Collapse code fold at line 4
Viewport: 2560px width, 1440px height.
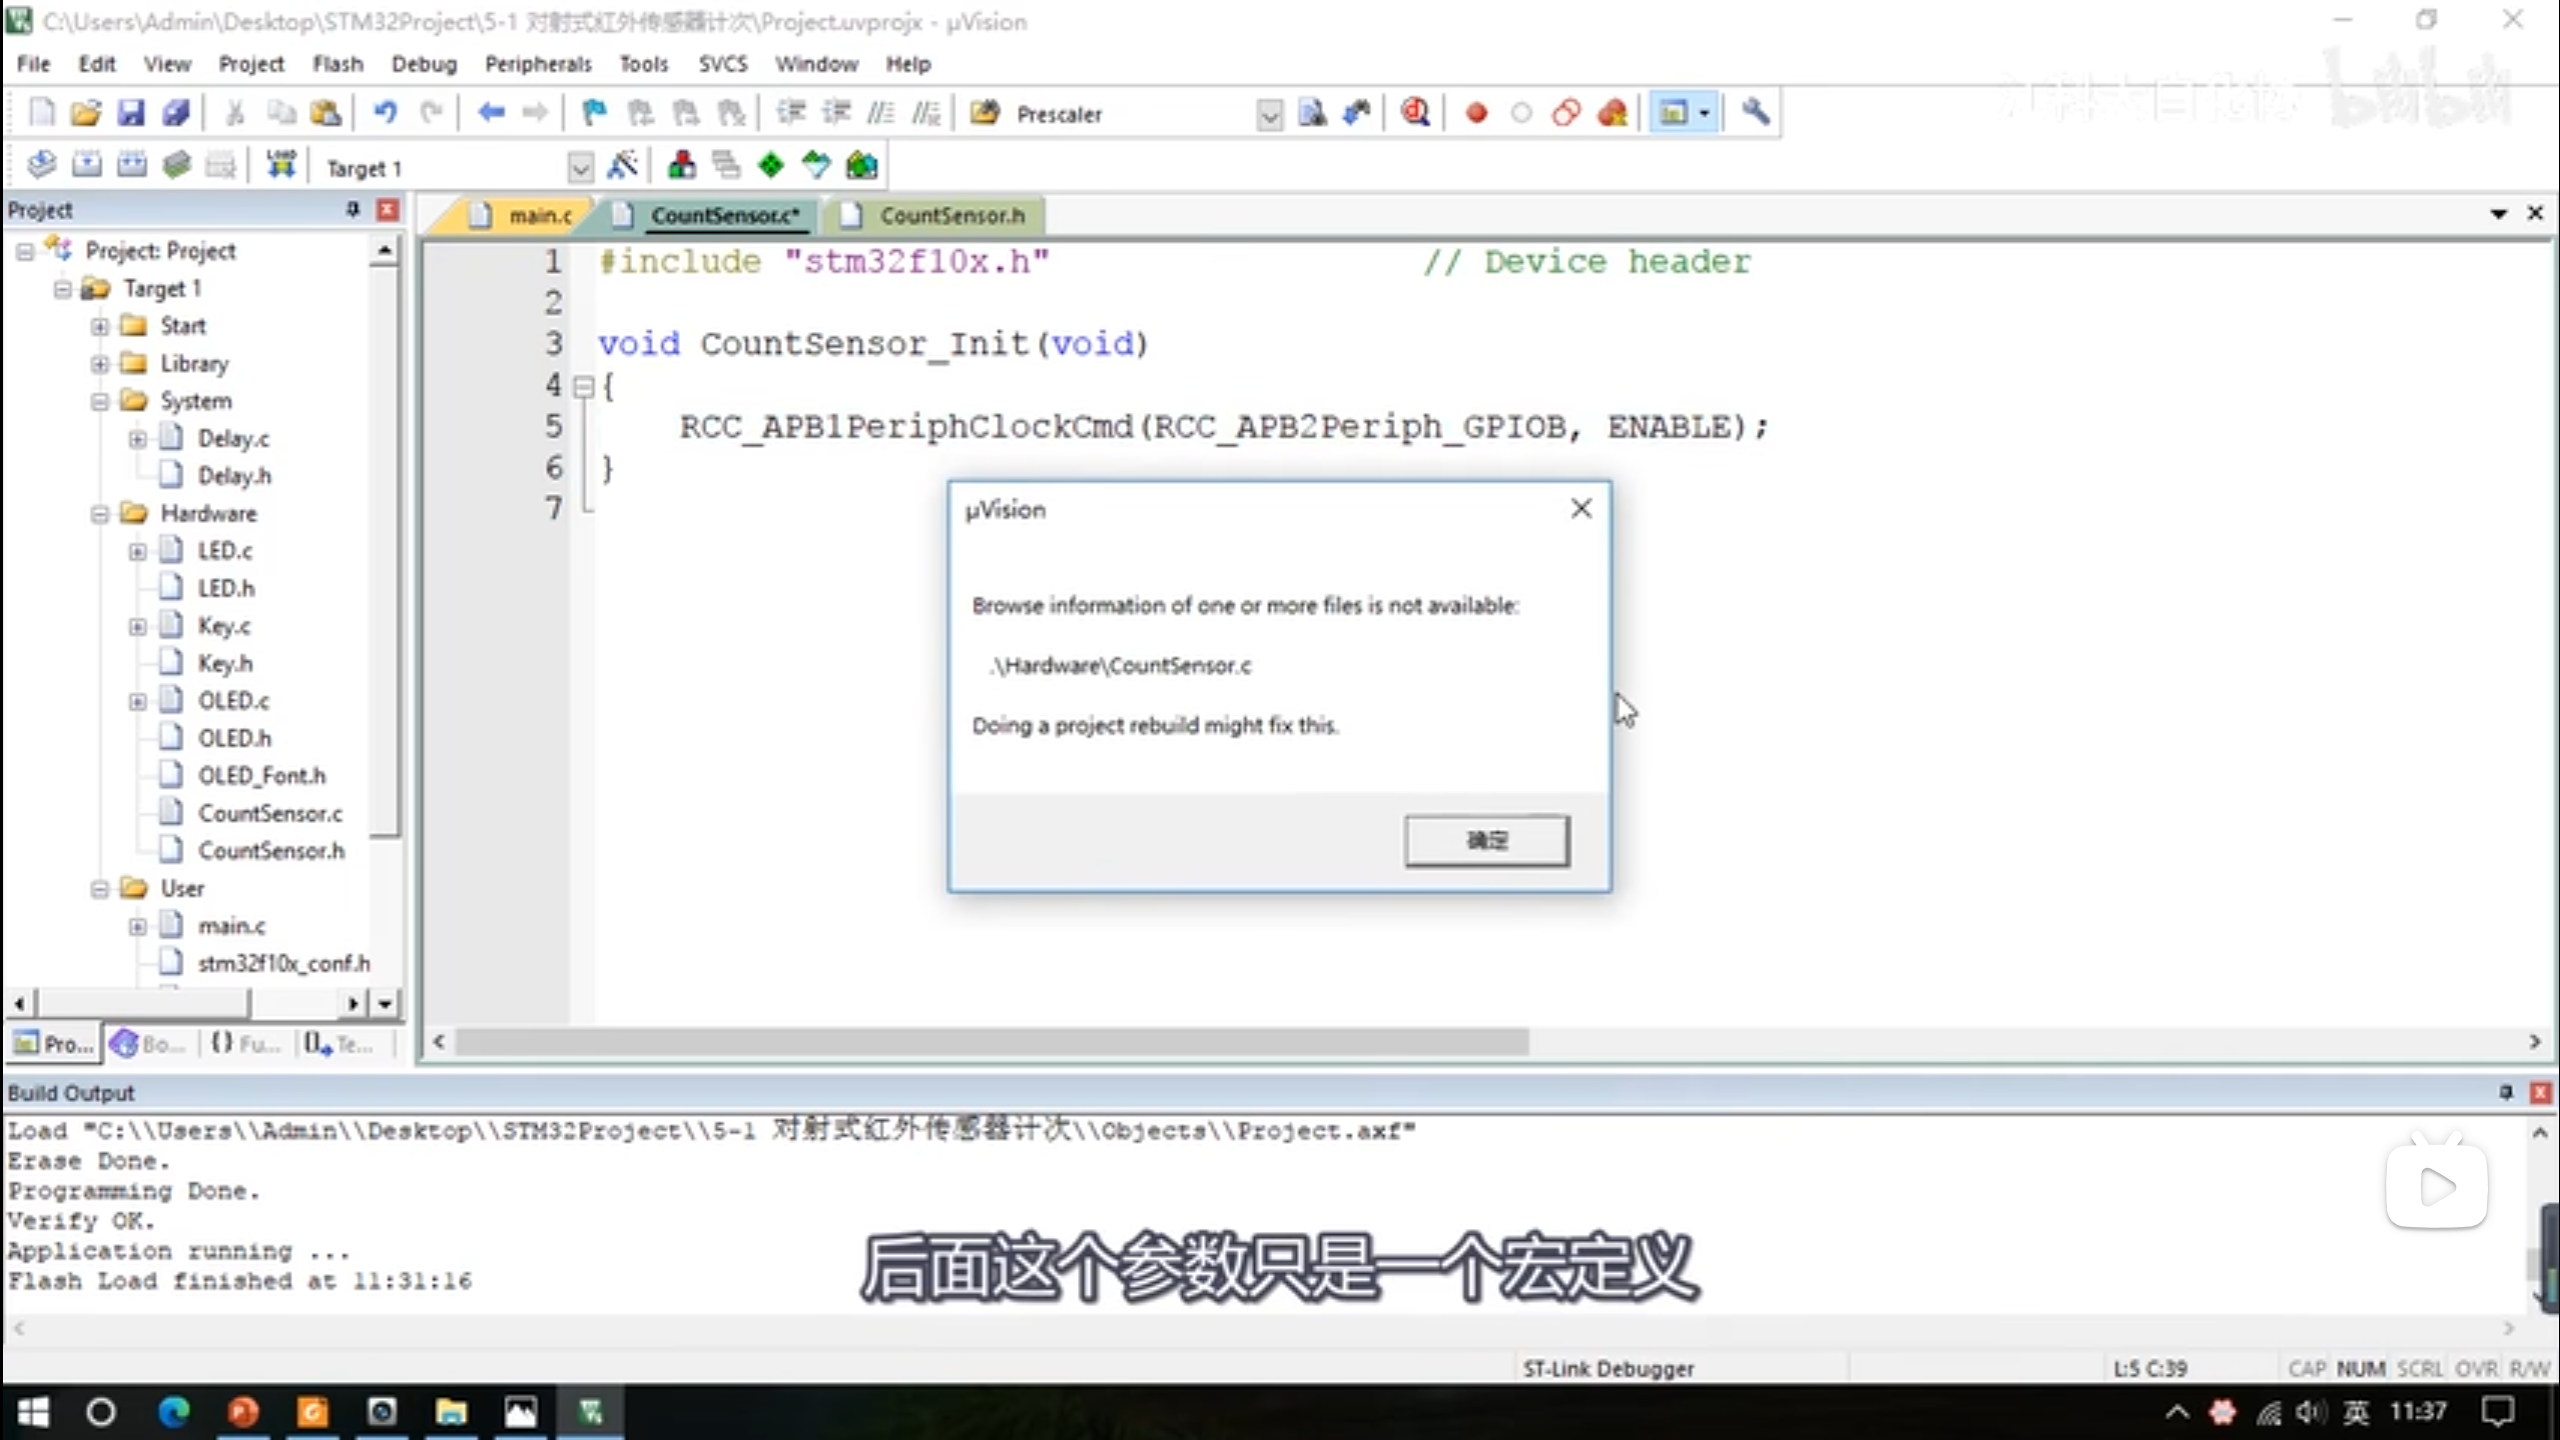coord(584,387)
